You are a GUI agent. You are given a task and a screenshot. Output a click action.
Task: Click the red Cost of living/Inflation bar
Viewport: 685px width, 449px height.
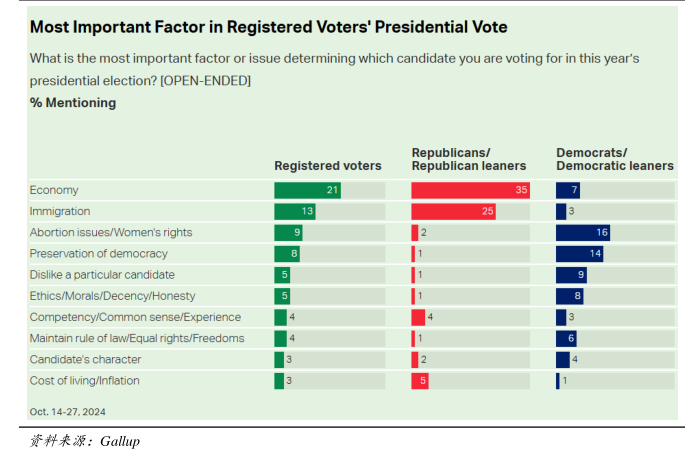pyautogui.click(x=420, y=380)
